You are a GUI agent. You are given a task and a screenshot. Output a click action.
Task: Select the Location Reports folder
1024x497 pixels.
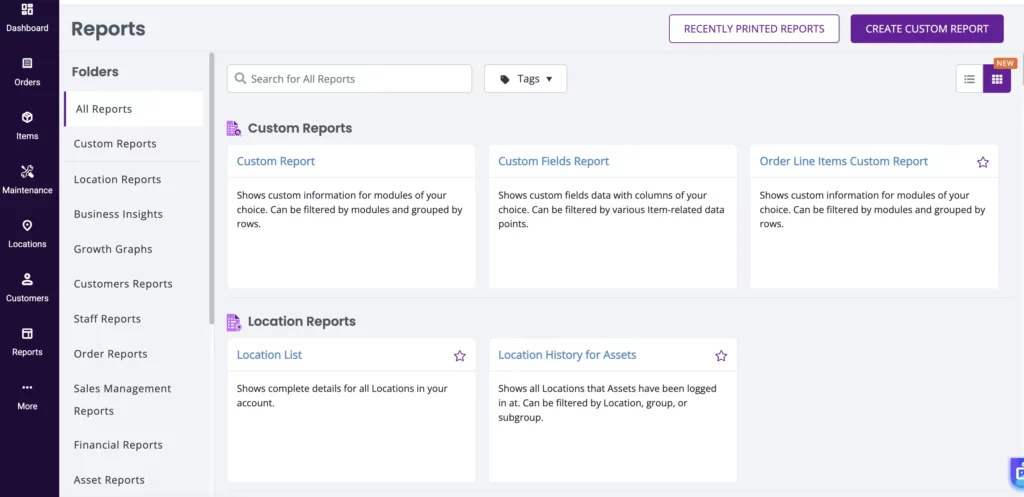[x=118, y=179]
